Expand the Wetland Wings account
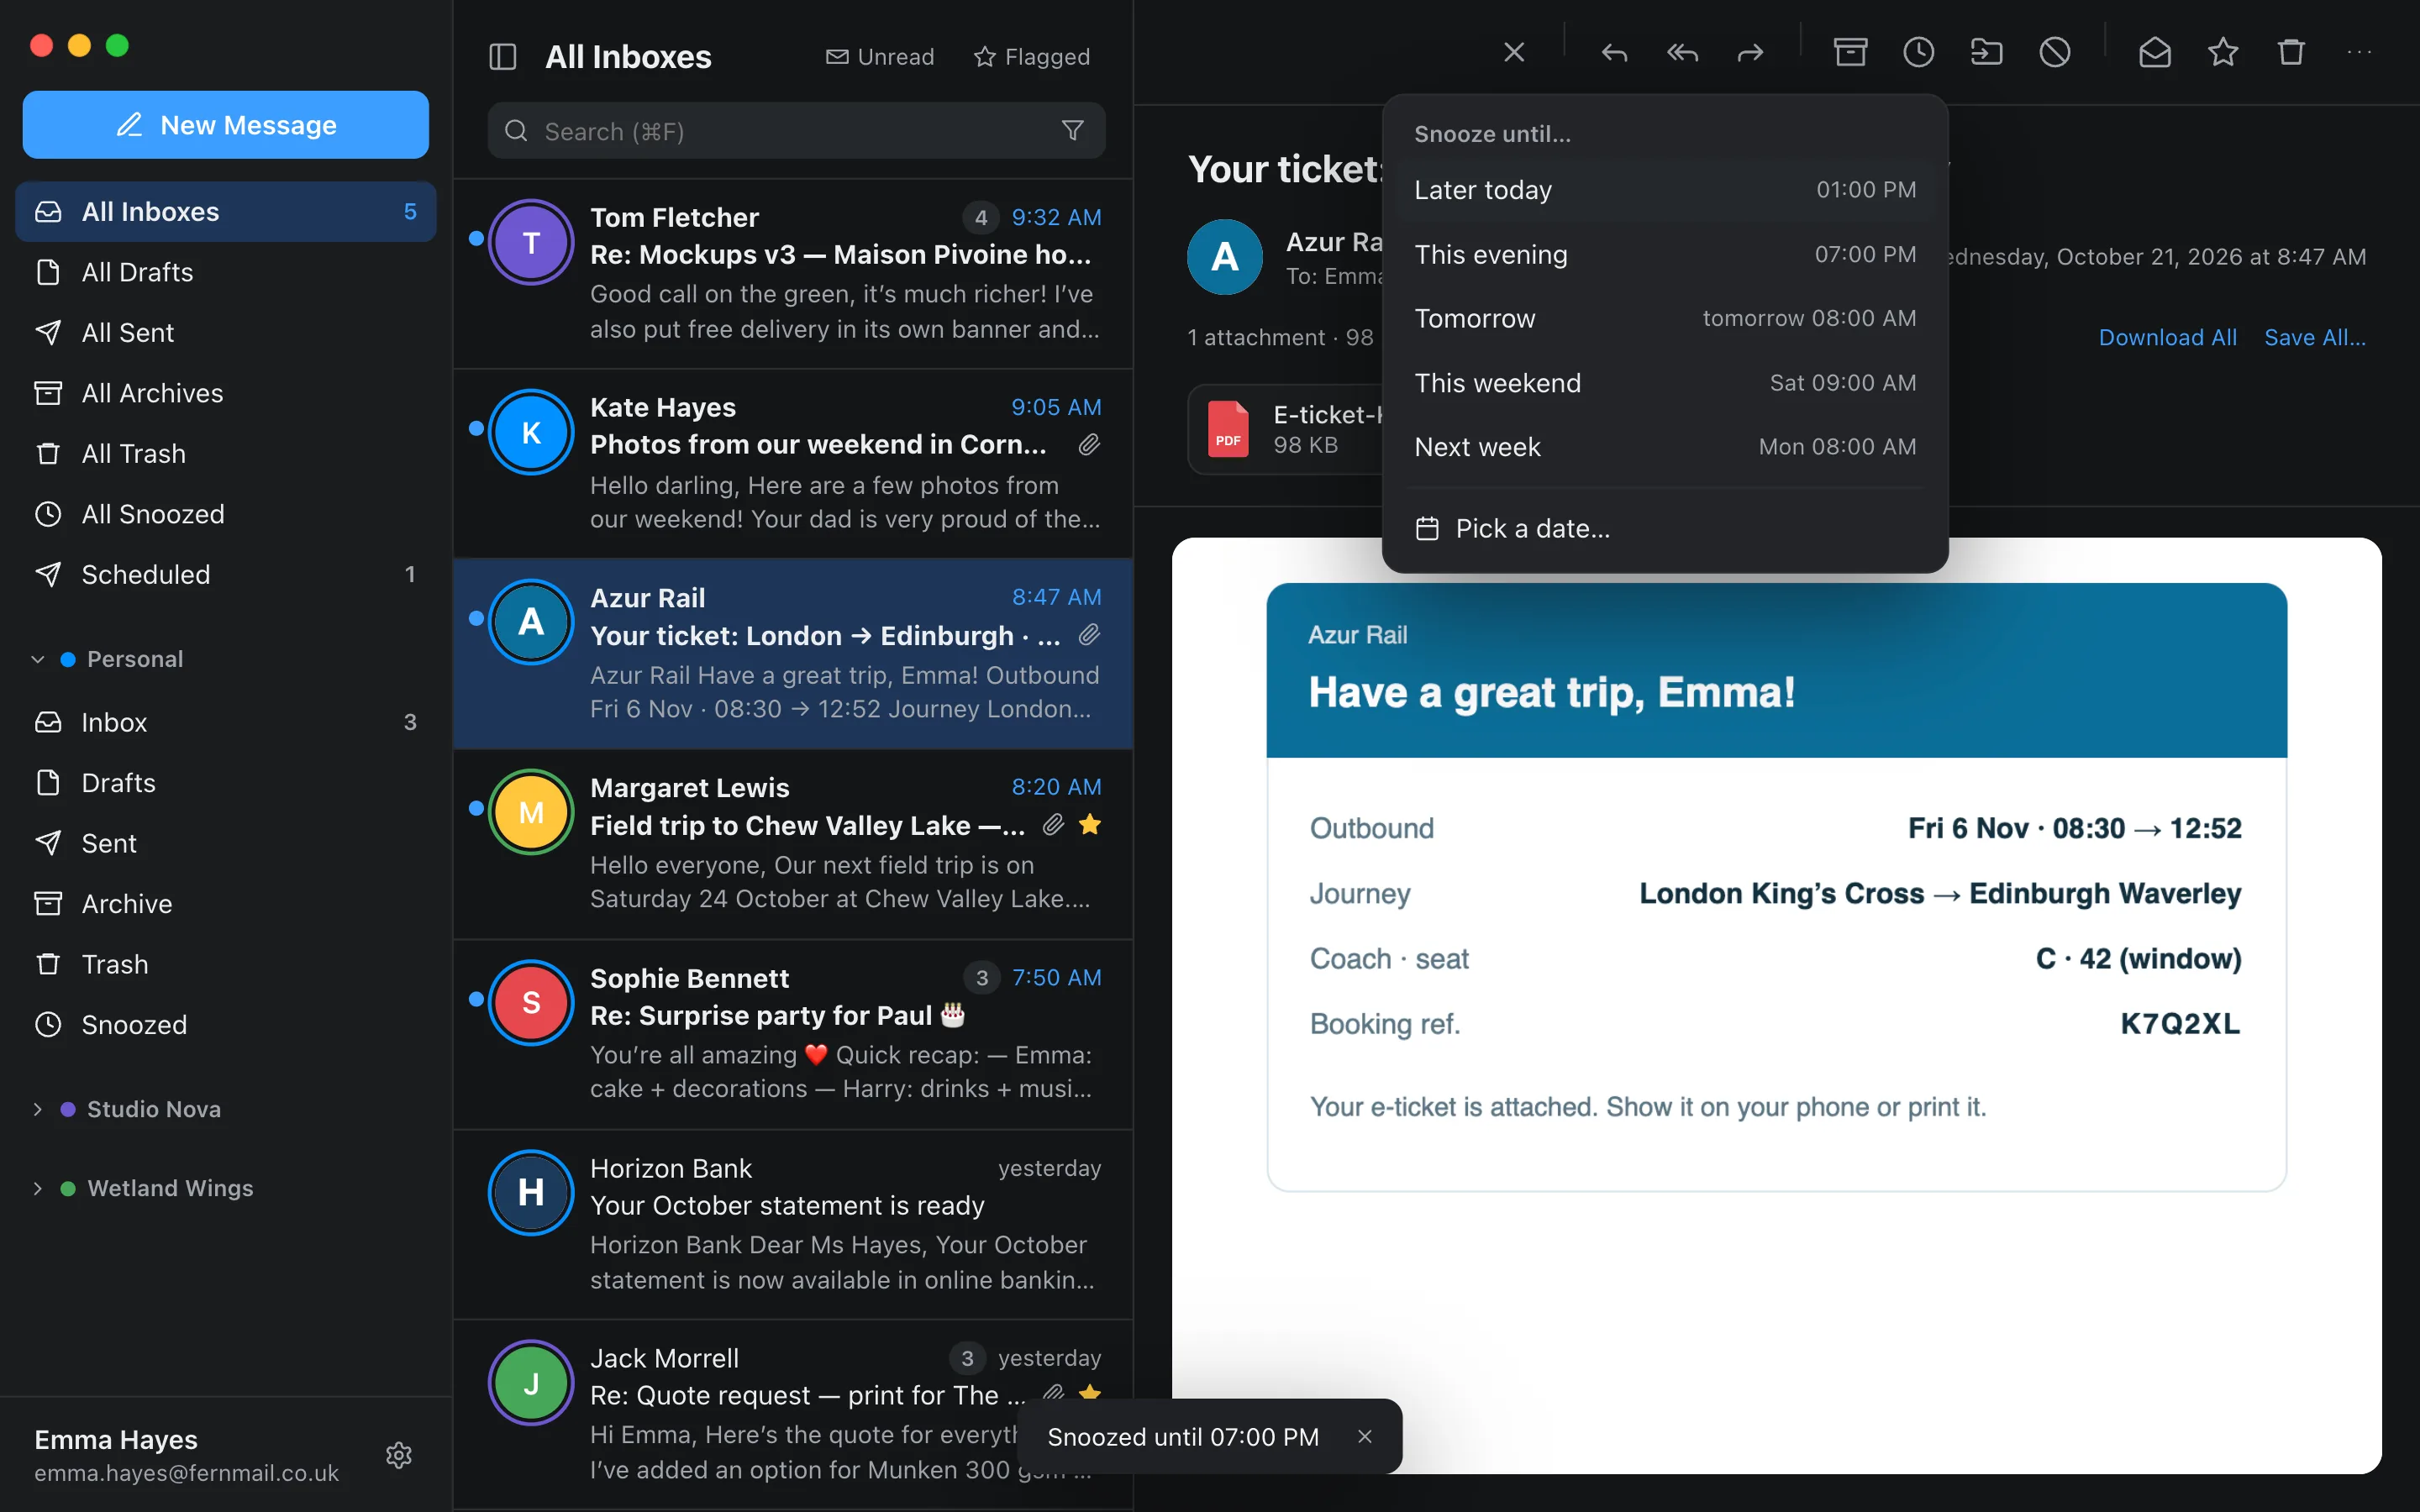Viewport: 2420px width, 1512px height. click(38, 1189)
